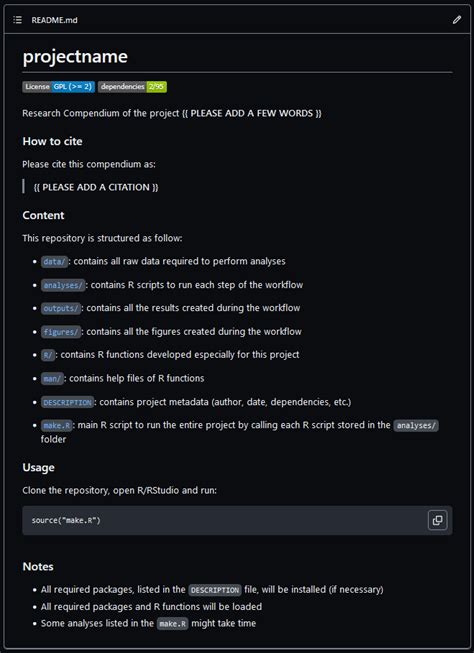Follow the data/ folder link
Screen dimensions: 474x653
coord(54,262)
